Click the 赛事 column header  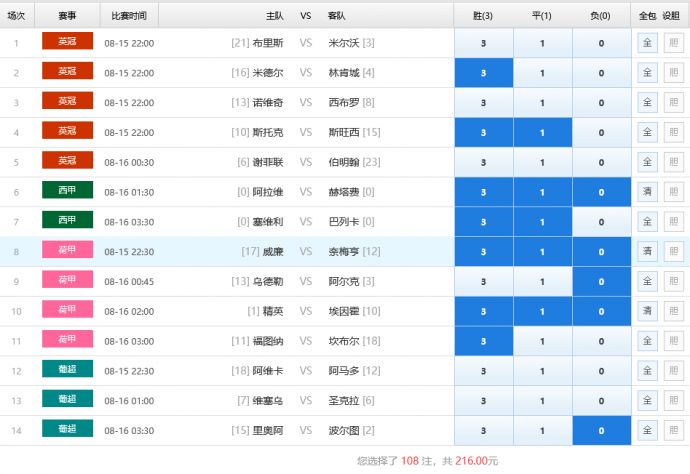(x=67, y=16)
